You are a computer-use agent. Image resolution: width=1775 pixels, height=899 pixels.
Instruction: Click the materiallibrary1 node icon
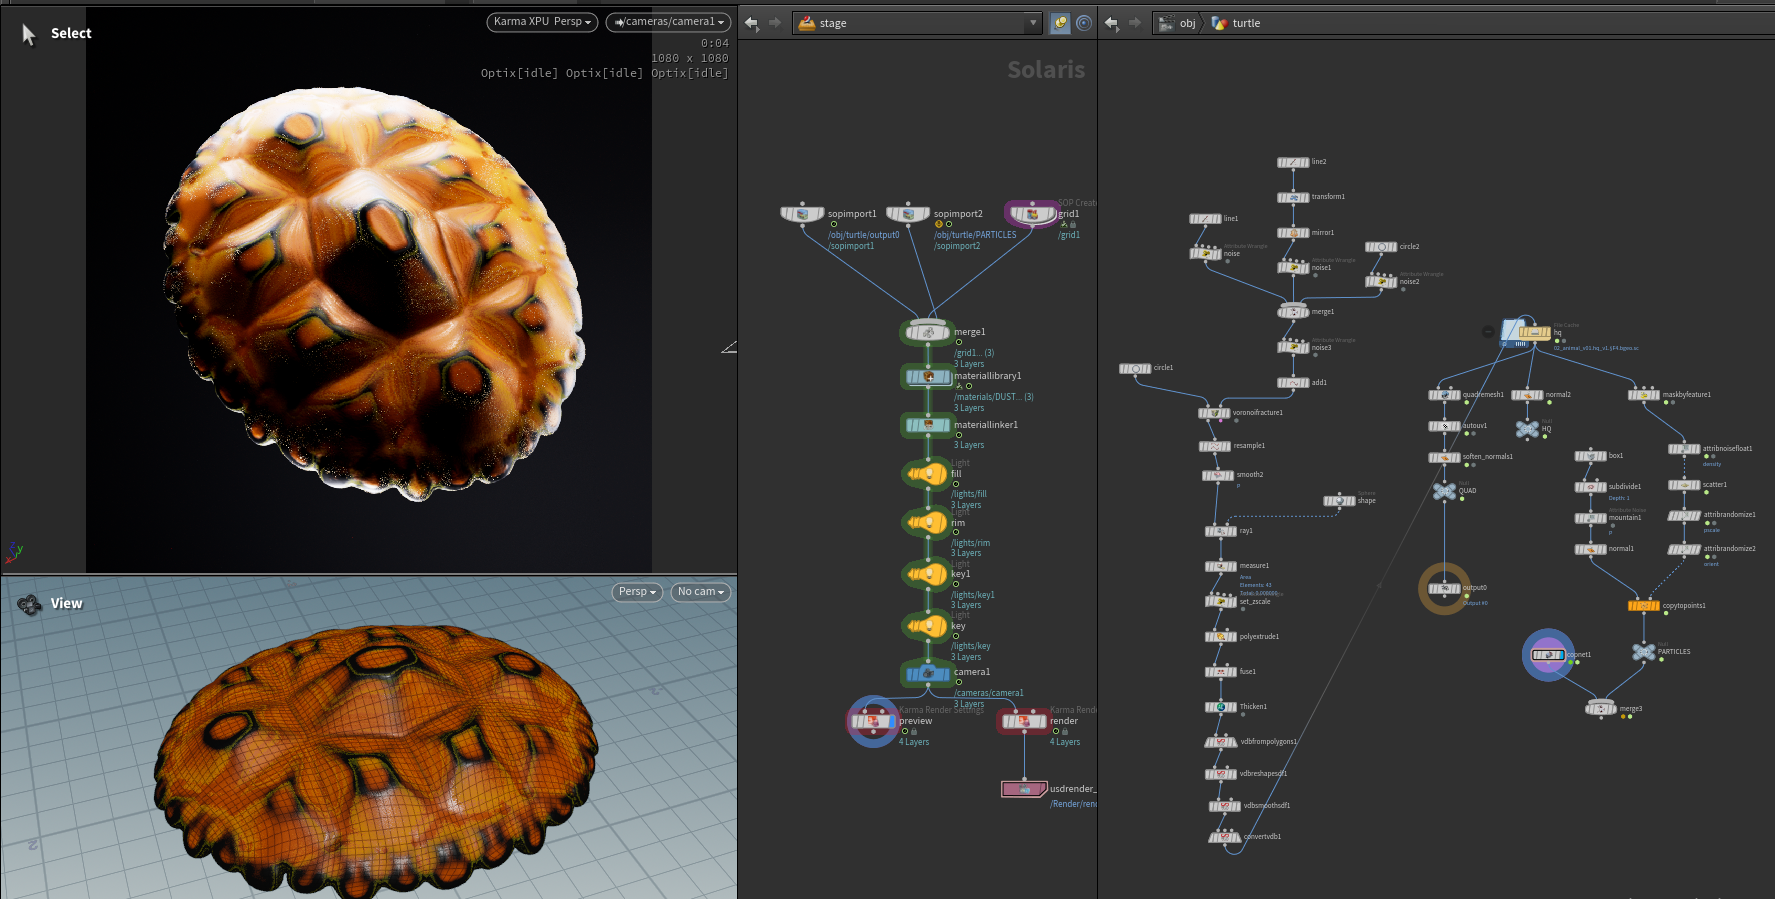[x=928, y=377]
